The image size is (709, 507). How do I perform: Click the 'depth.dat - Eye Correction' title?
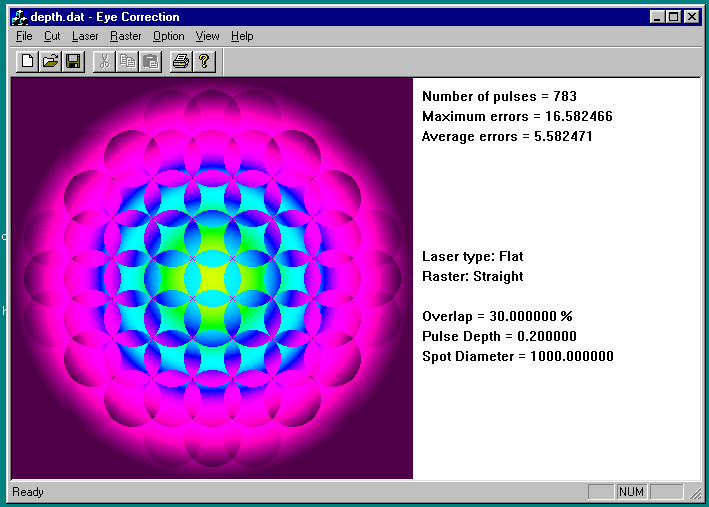pyautogui.click(x=105, y=17)
